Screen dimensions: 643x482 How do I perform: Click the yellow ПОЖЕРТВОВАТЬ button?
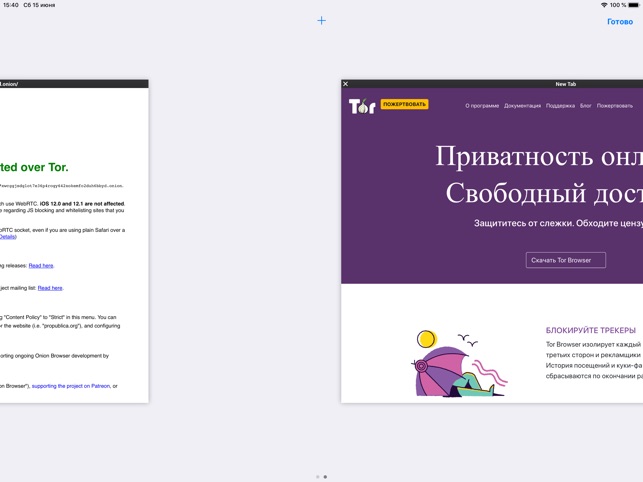[404, 104]
